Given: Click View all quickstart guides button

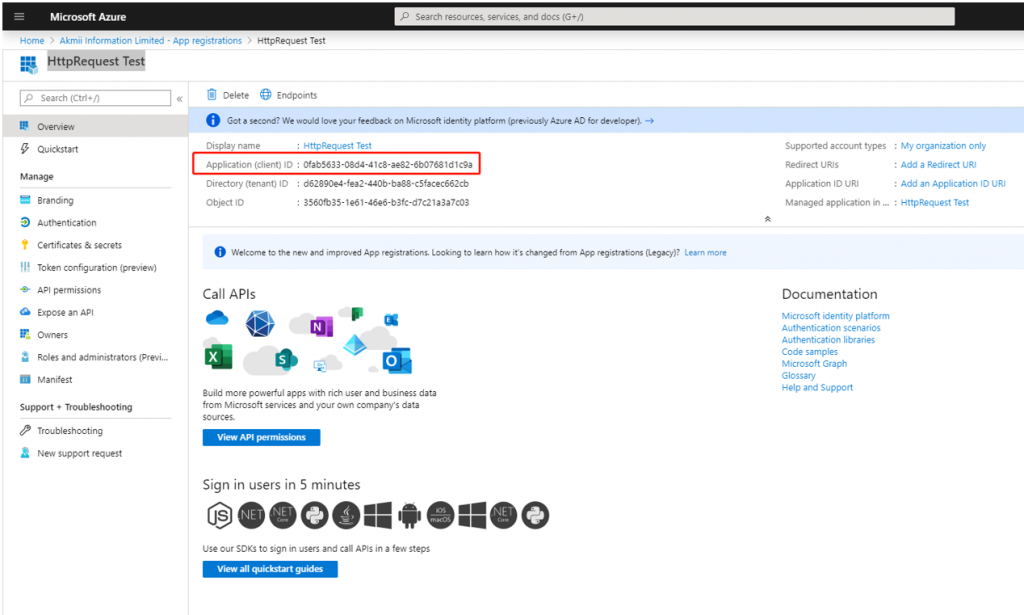Looking at the screenshot, I should coord(270,569).
